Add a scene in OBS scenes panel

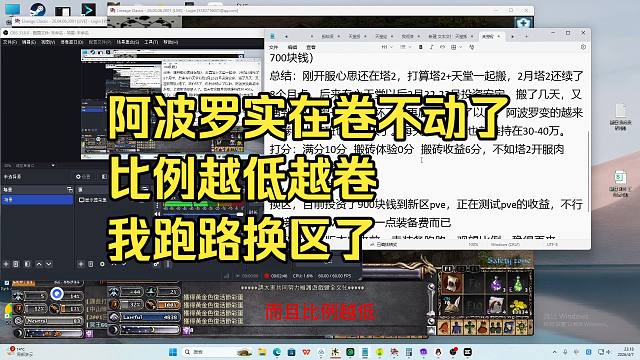[x=6, y=264]
